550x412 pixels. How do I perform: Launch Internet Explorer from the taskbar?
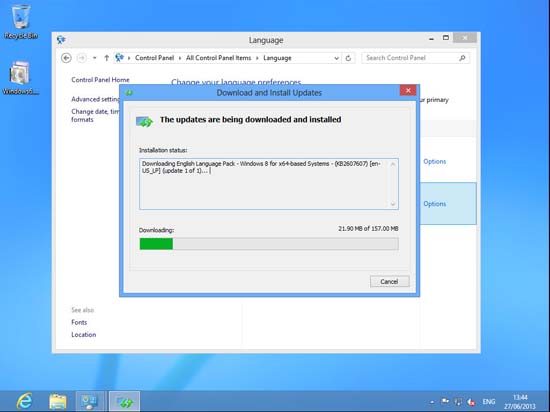[25, 401]
